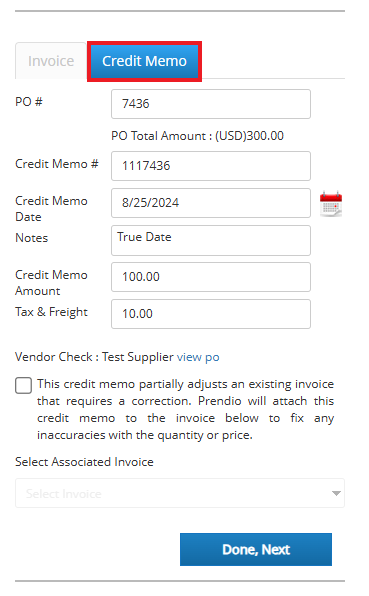Focus the PO # field containing 7436
This screenshot has width=369, height=596.
211,104
